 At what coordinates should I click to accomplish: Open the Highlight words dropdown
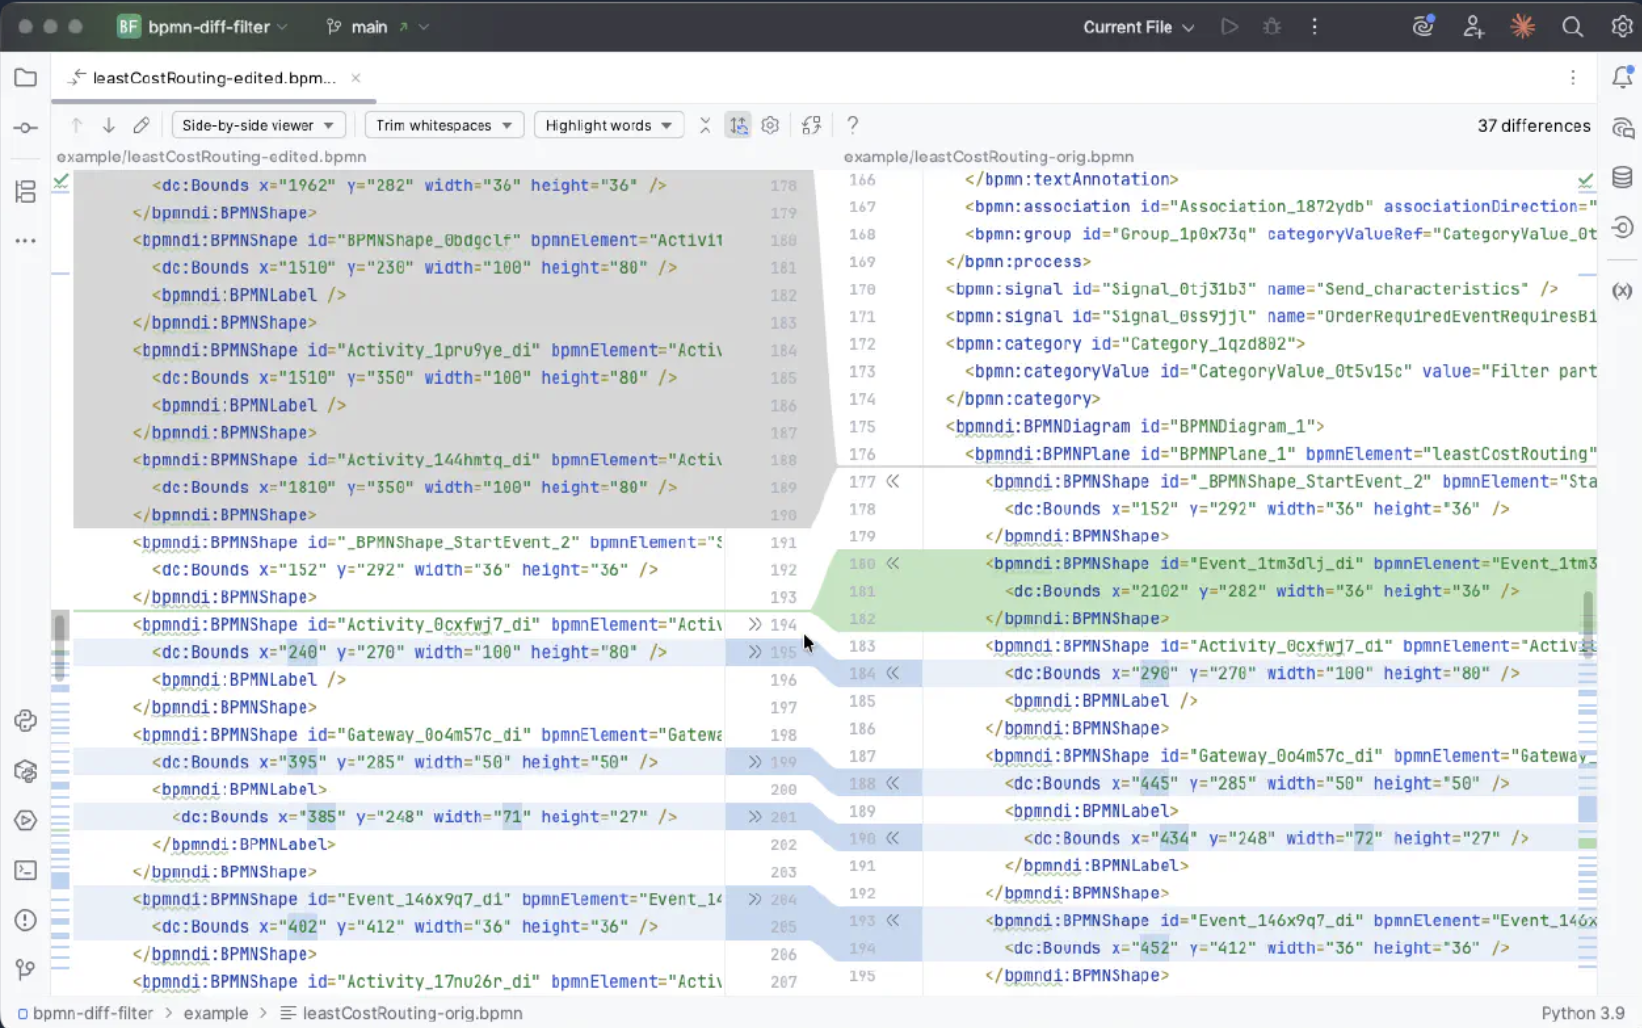pyautogui.click(x=608, y=125)
